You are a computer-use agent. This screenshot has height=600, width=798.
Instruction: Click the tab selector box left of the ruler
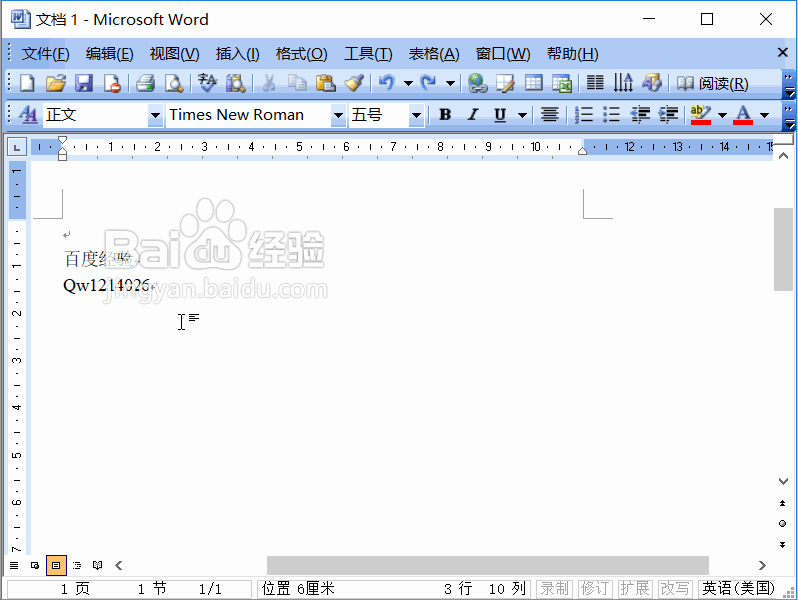[17, 148]
